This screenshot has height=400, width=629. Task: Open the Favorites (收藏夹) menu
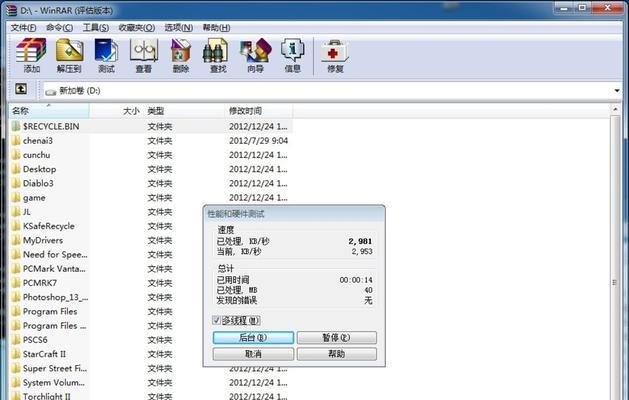coord(136,27)
